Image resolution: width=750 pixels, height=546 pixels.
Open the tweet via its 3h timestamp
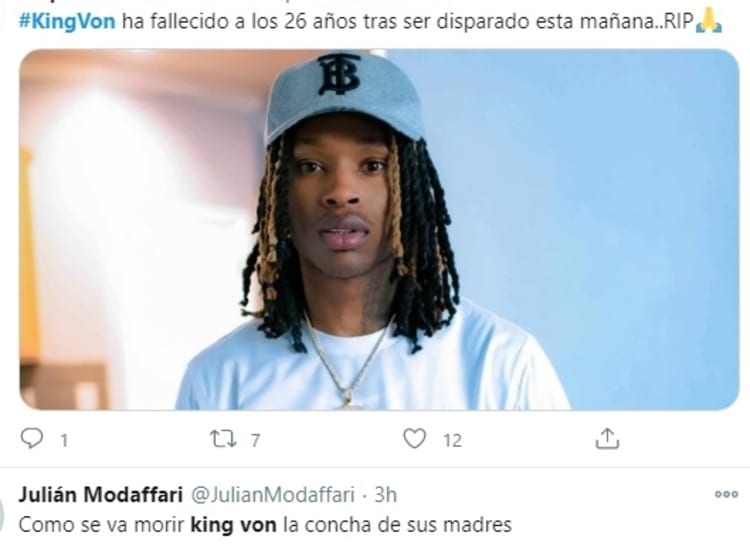[x=386, y=495]
